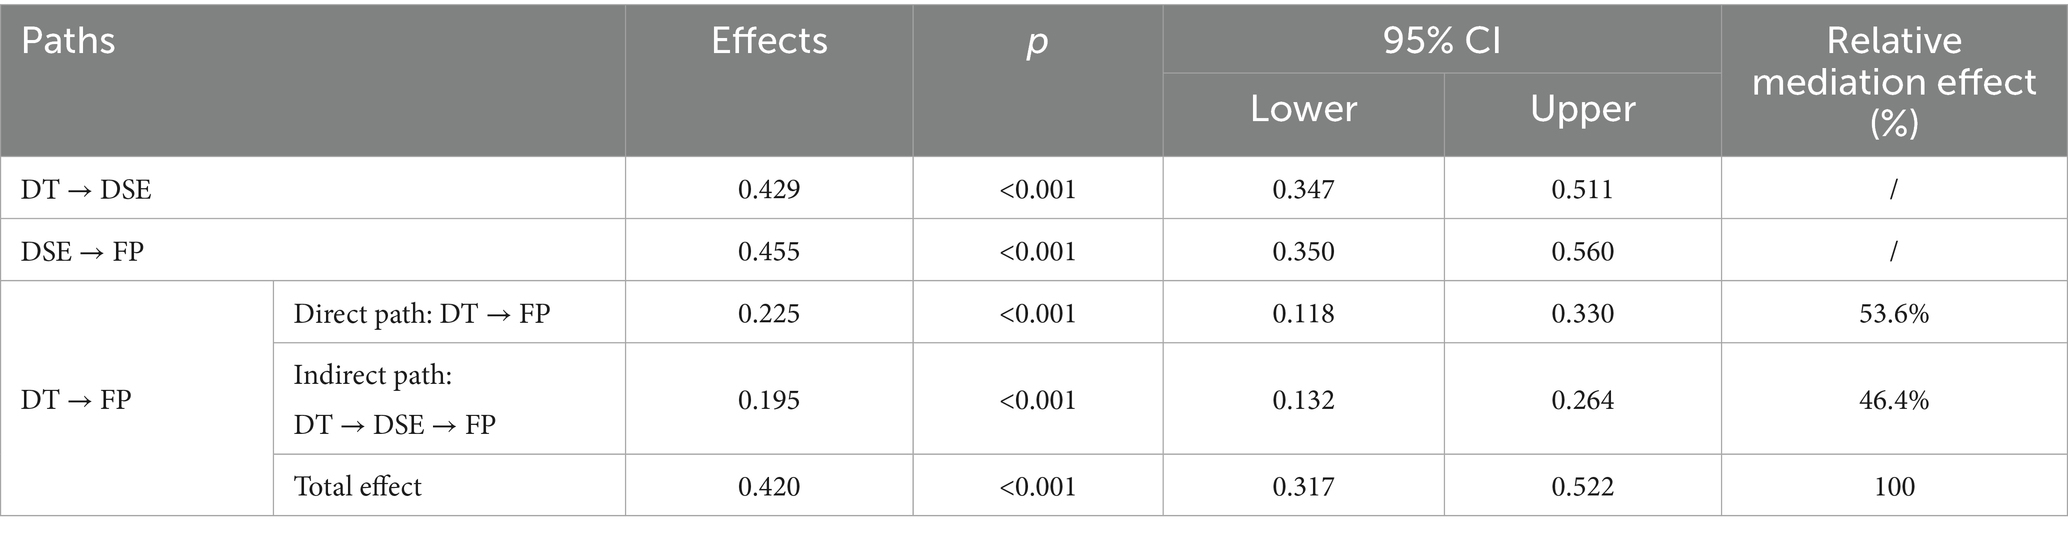Screen dimensions: 2068x534
Task: Click the 95% CI header cell
Action: (1441, 41)
